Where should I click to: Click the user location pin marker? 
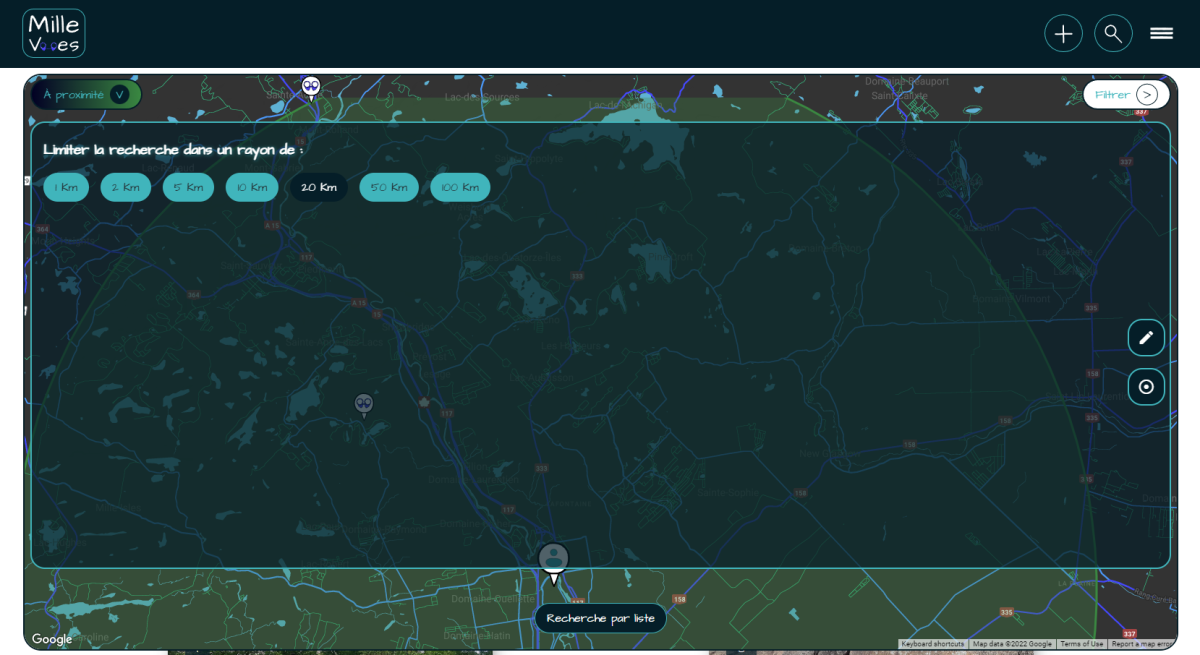point(553,564)
